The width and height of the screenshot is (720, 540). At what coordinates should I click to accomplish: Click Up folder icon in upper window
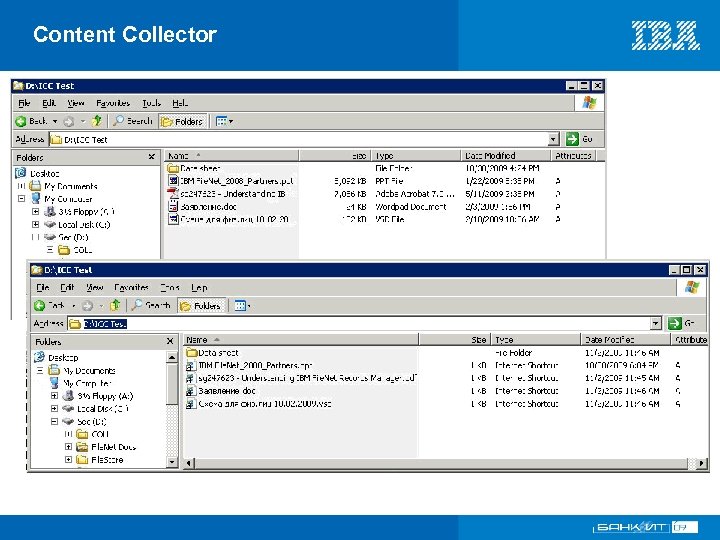click(96, 121)
